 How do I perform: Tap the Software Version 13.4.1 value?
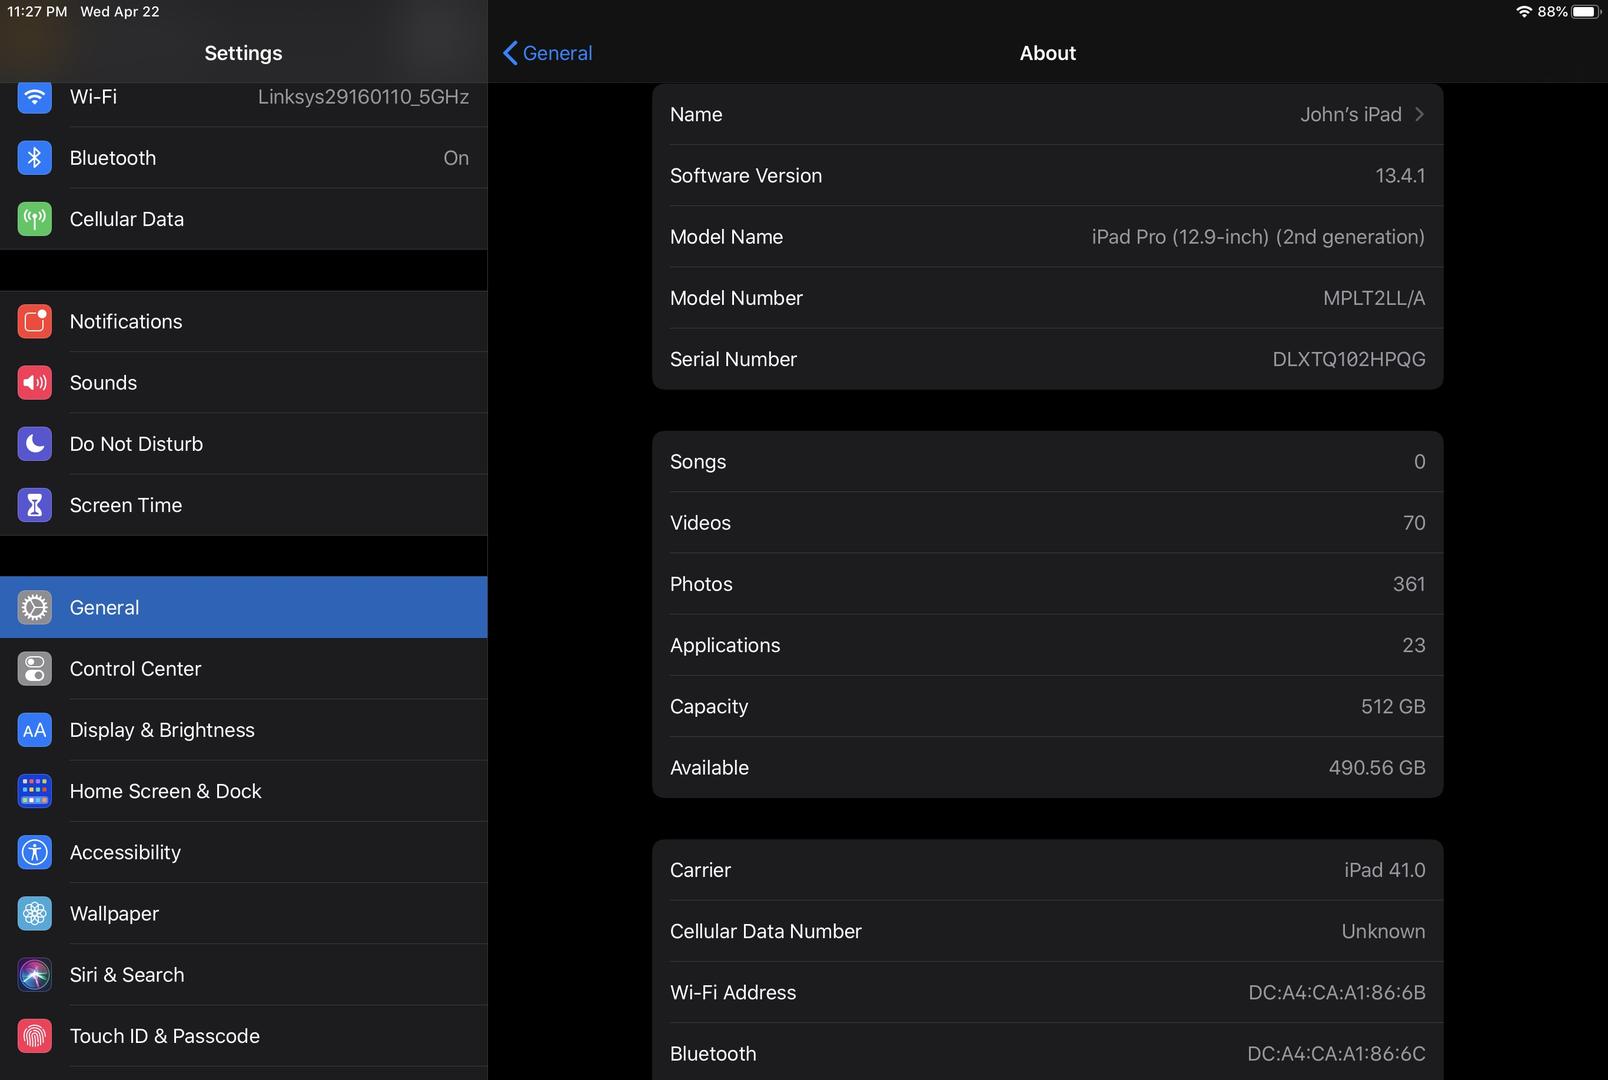1400,175
